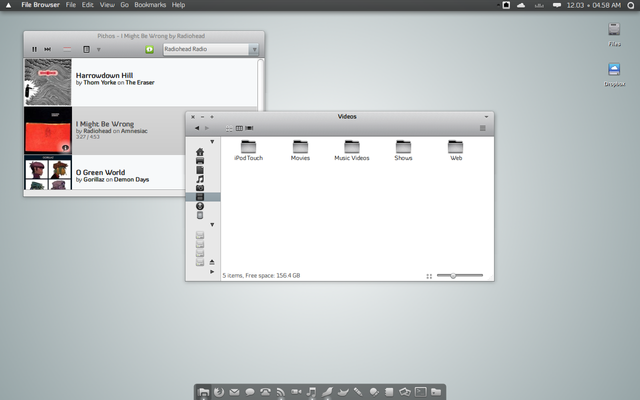Click the Pithos song list scrollbar

[260, 84]
